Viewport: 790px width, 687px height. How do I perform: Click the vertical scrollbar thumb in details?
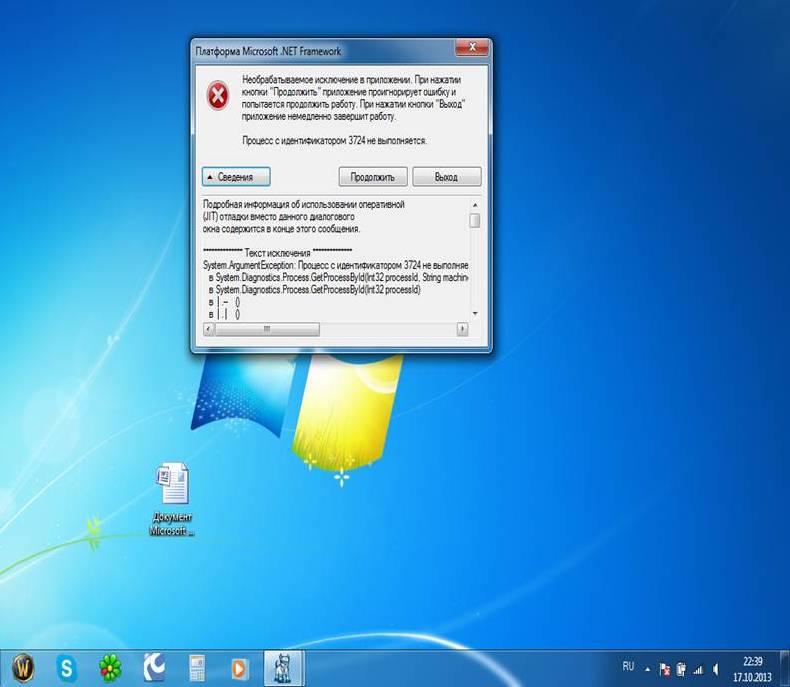point(475,221)
